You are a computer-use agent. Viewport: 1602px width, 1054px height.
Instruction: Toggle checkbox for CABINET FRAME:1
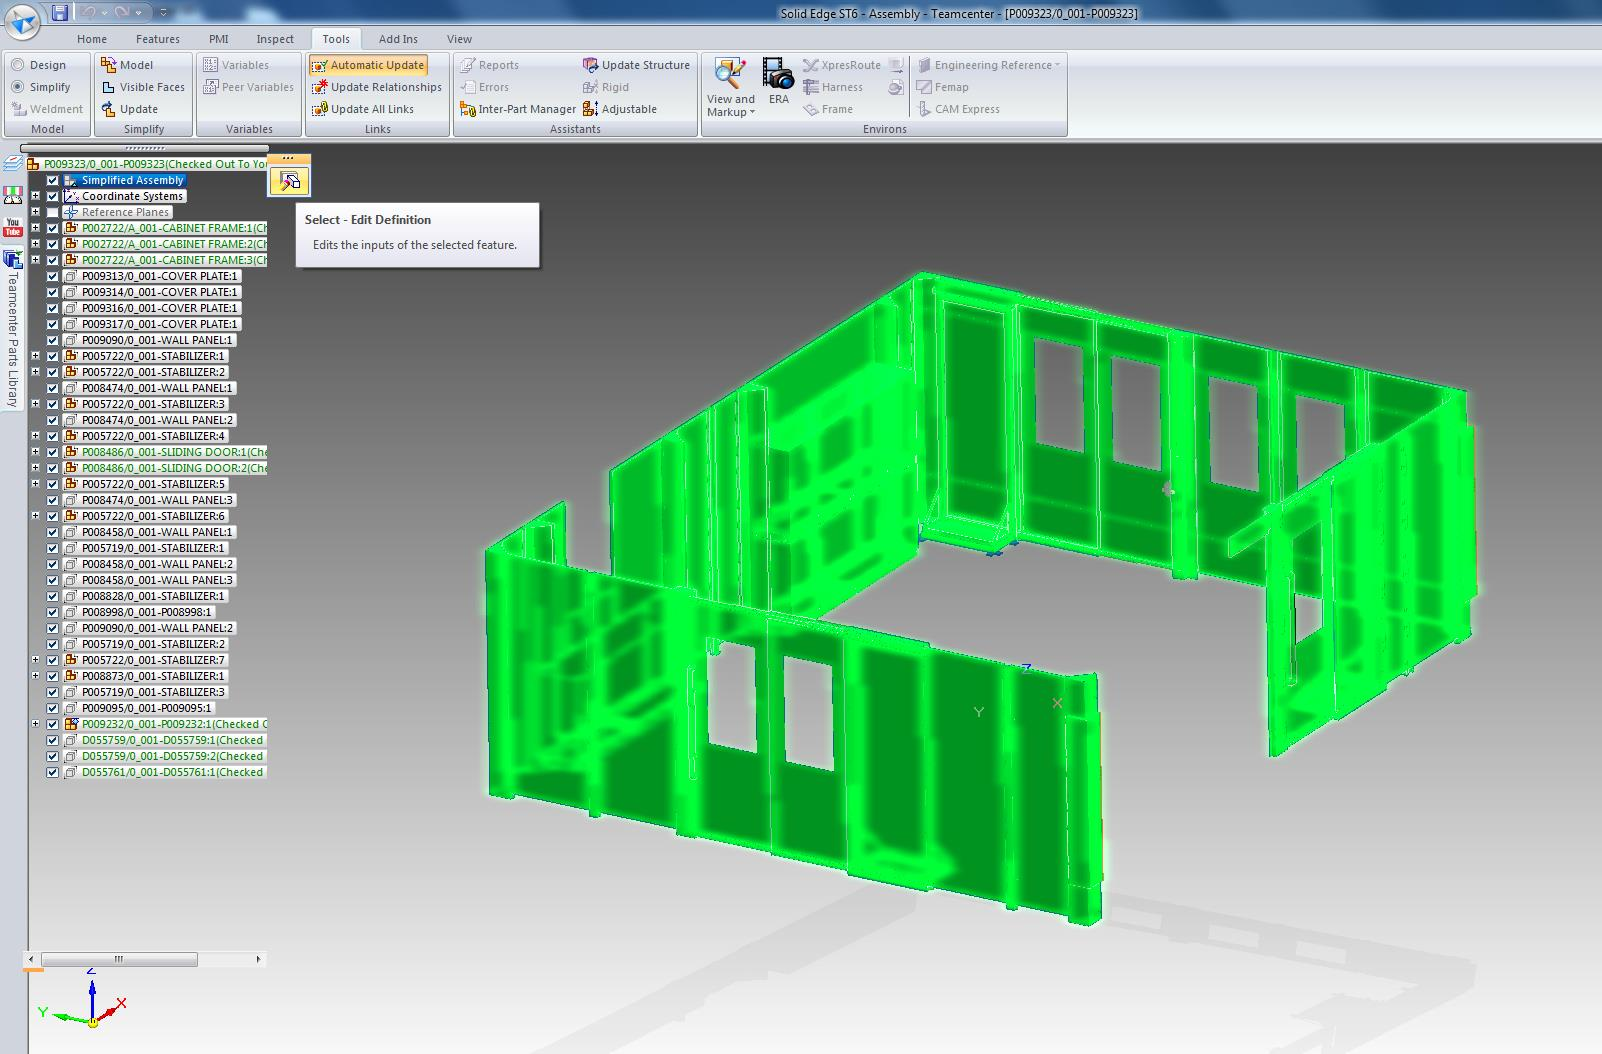(x=53, y=228)
